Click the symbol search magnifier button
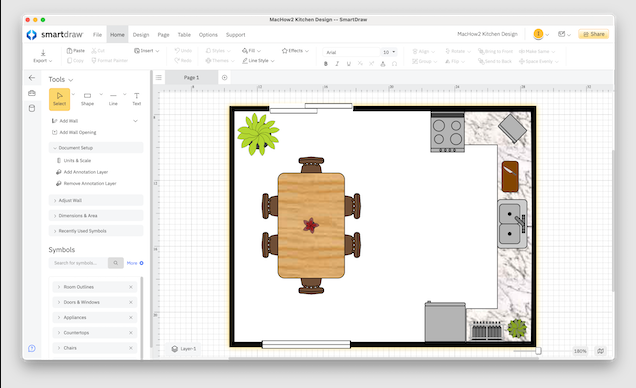This screenshot has height=388, width=636. (116, 263)
